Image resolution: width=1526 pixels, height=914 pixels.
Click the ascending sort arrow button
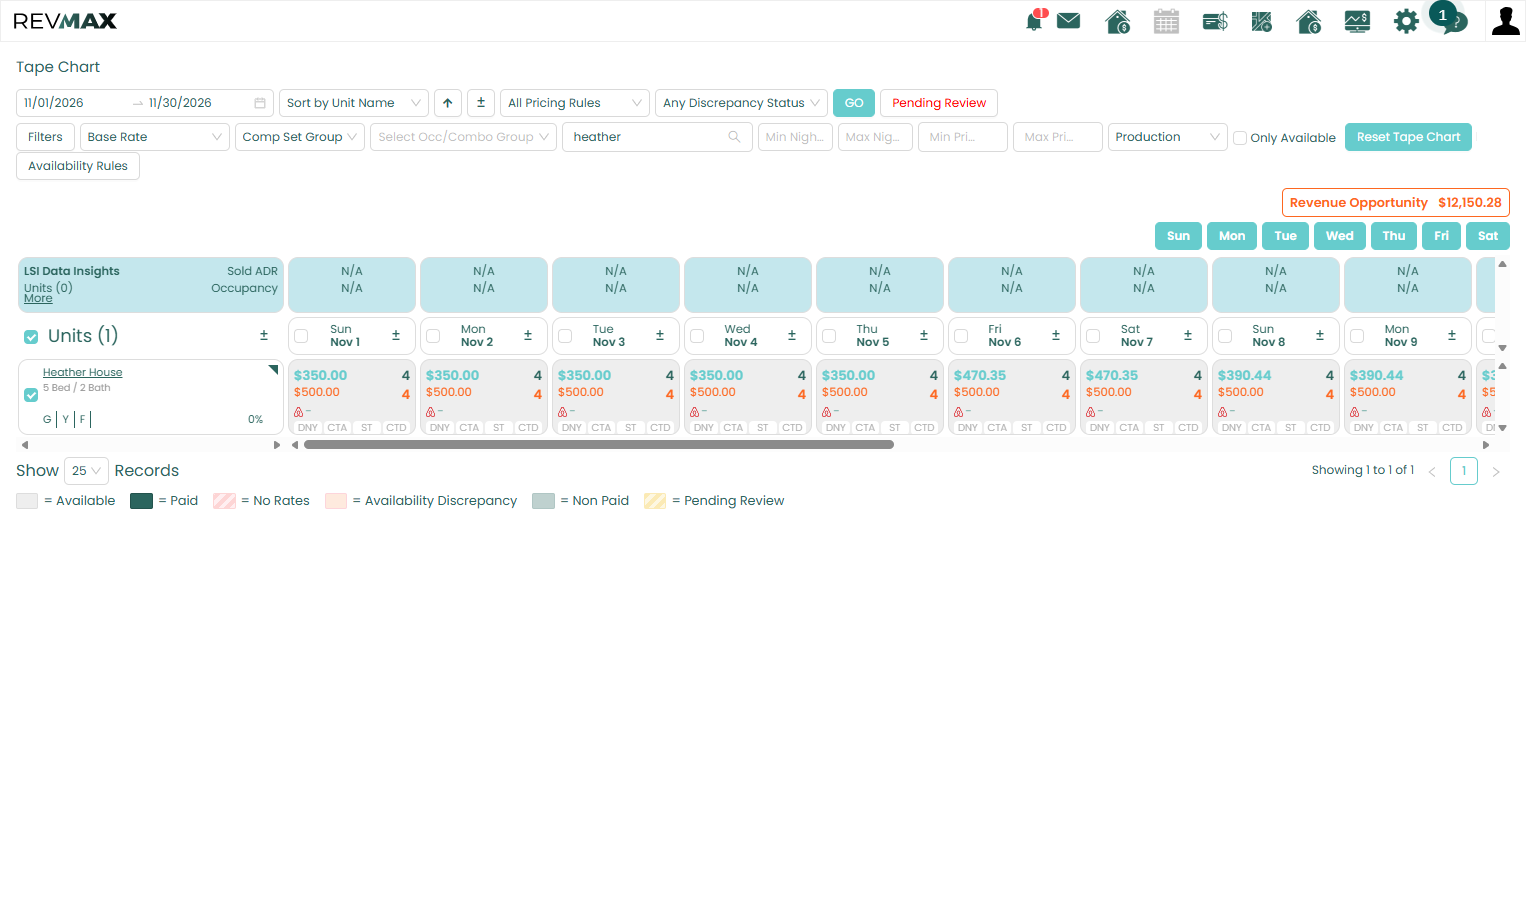448,103
